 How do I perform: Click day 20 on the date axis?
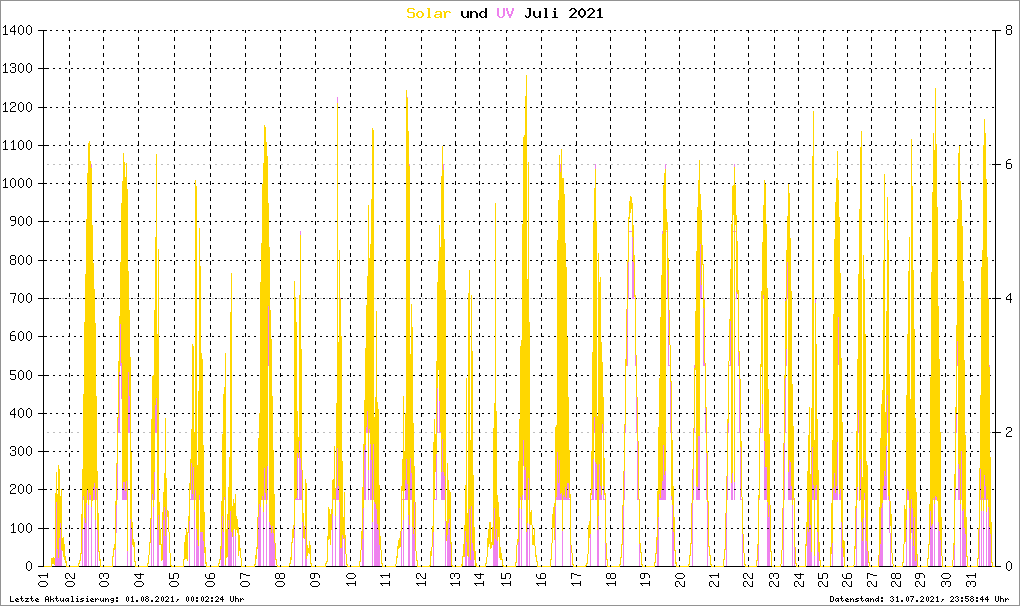coord(679,581)
